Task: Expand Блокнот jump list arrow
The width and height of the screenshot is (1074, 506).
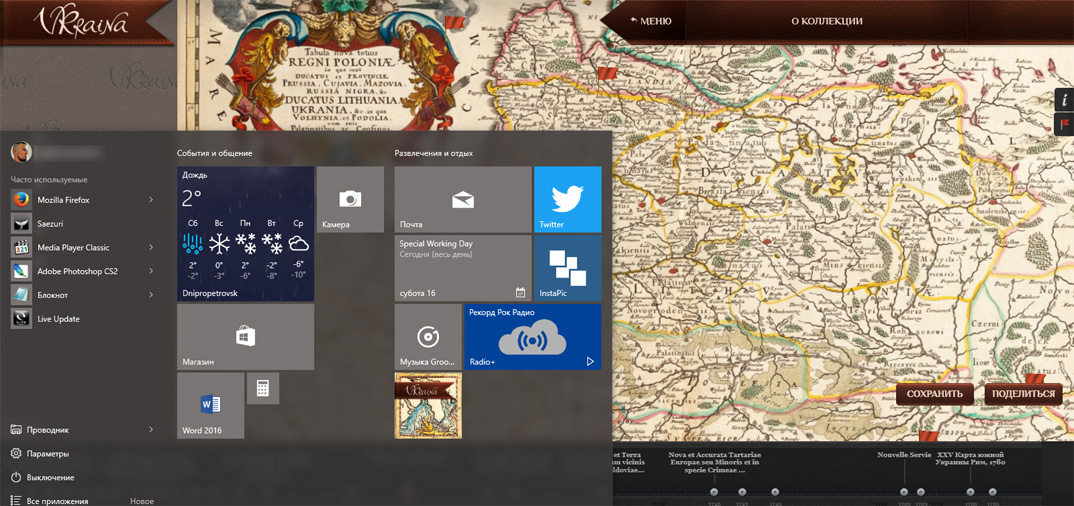Action: [151, 295]
